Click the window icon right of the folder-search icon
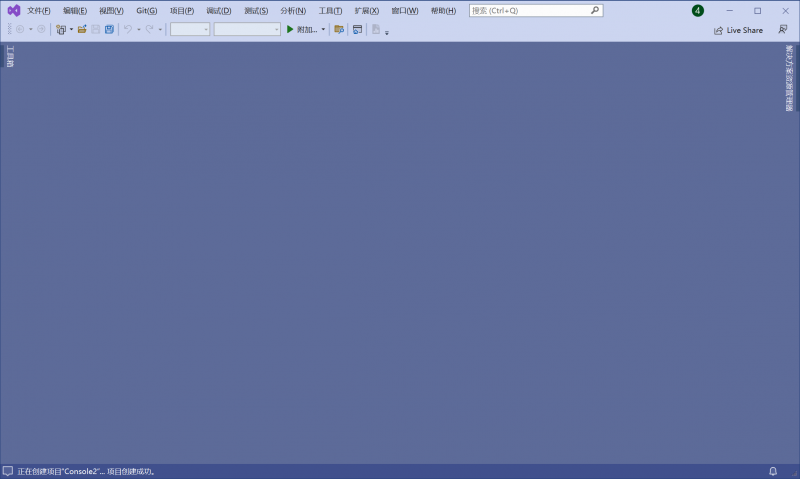 (x=357, y=29)
